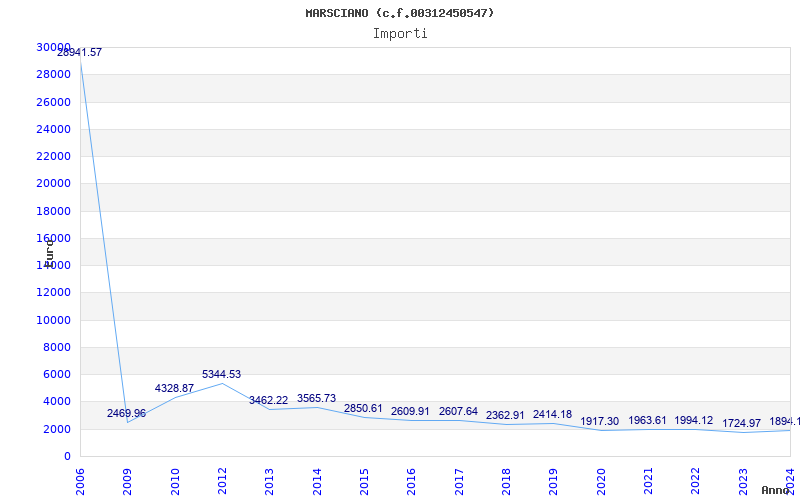Select the 3462.22 data label

(268, 401)
